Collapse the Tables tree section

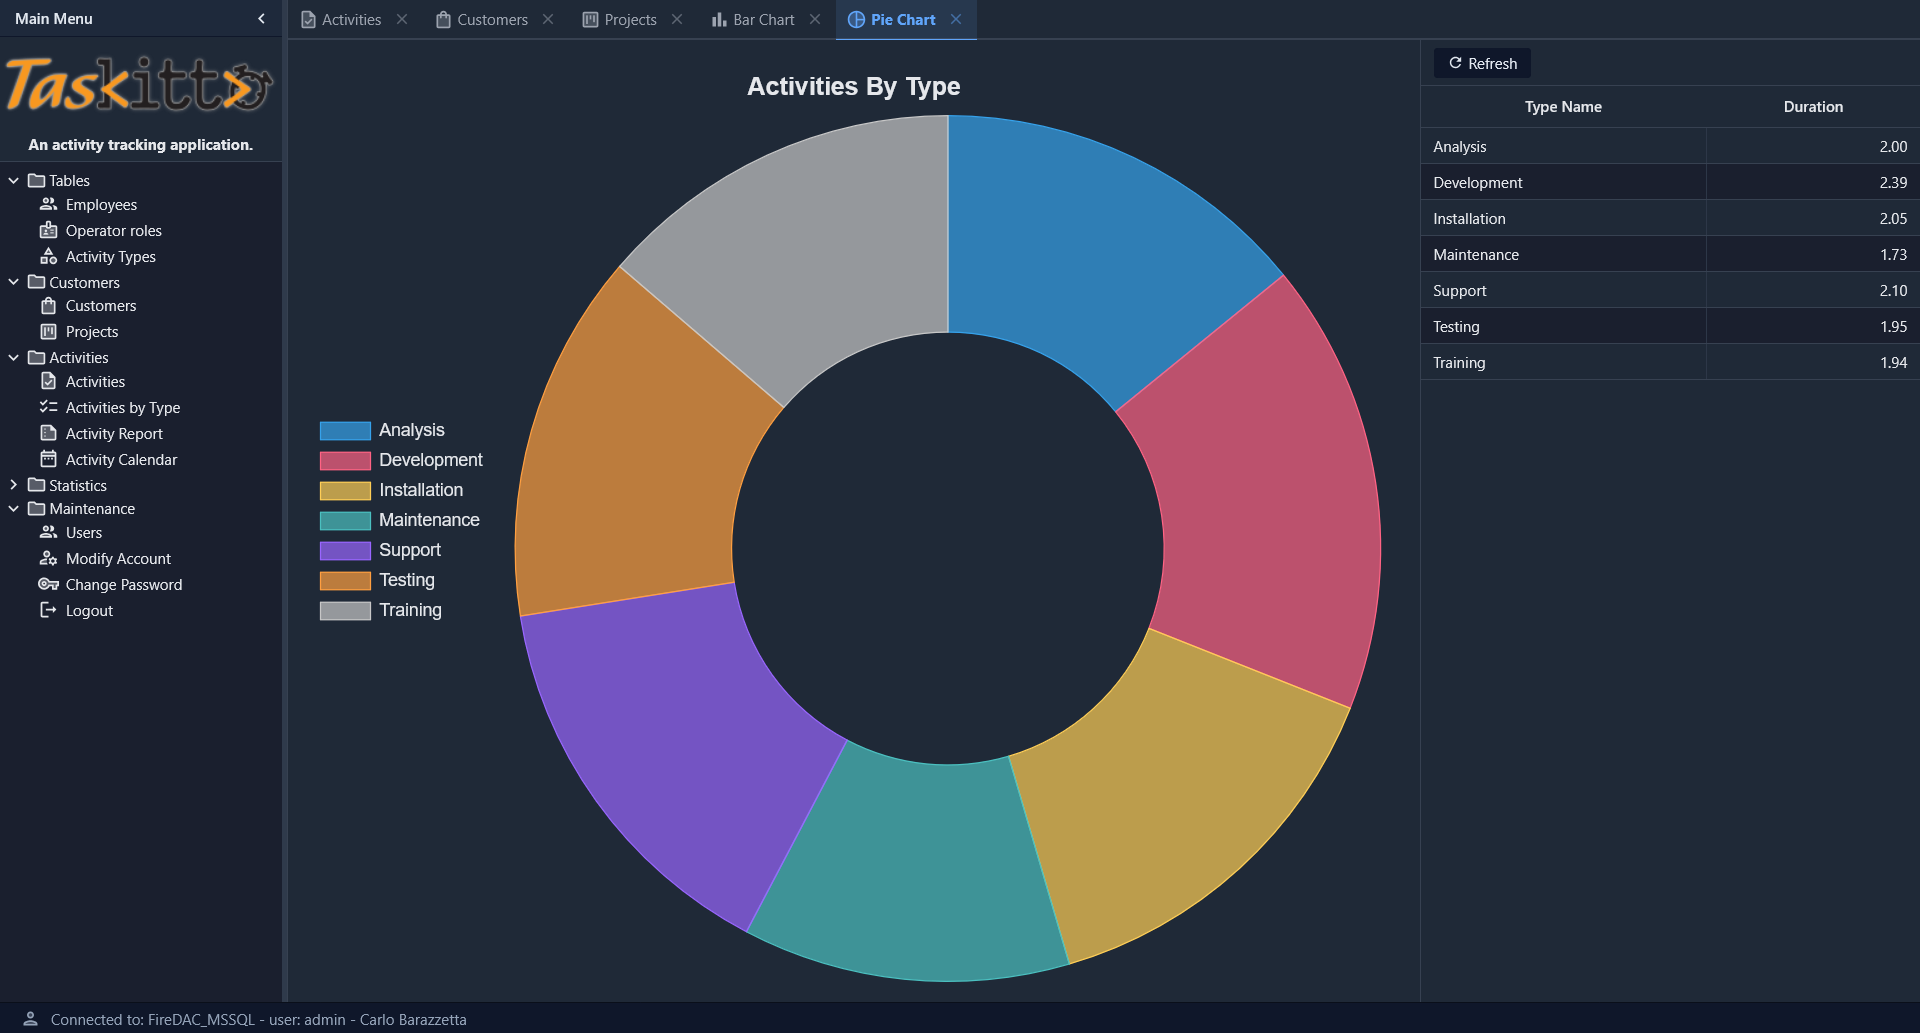[x=13, y=180]
